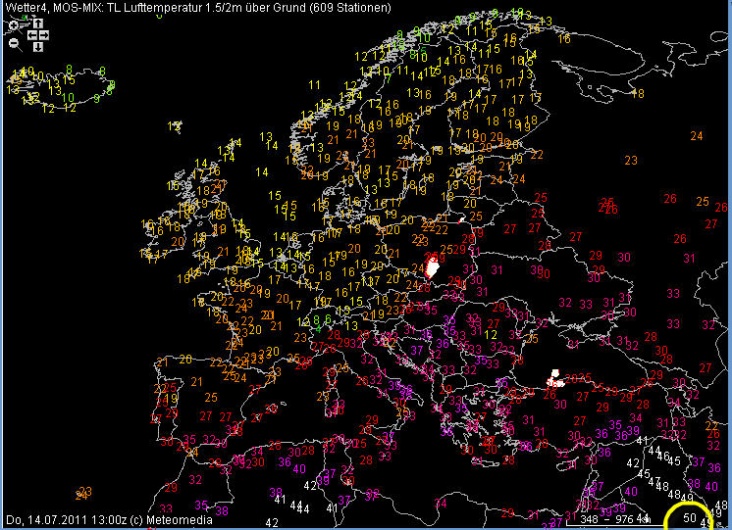Select the white '50' temperature value
The height and width of the screenshot is (530, 732).
[x=690, y=518]
